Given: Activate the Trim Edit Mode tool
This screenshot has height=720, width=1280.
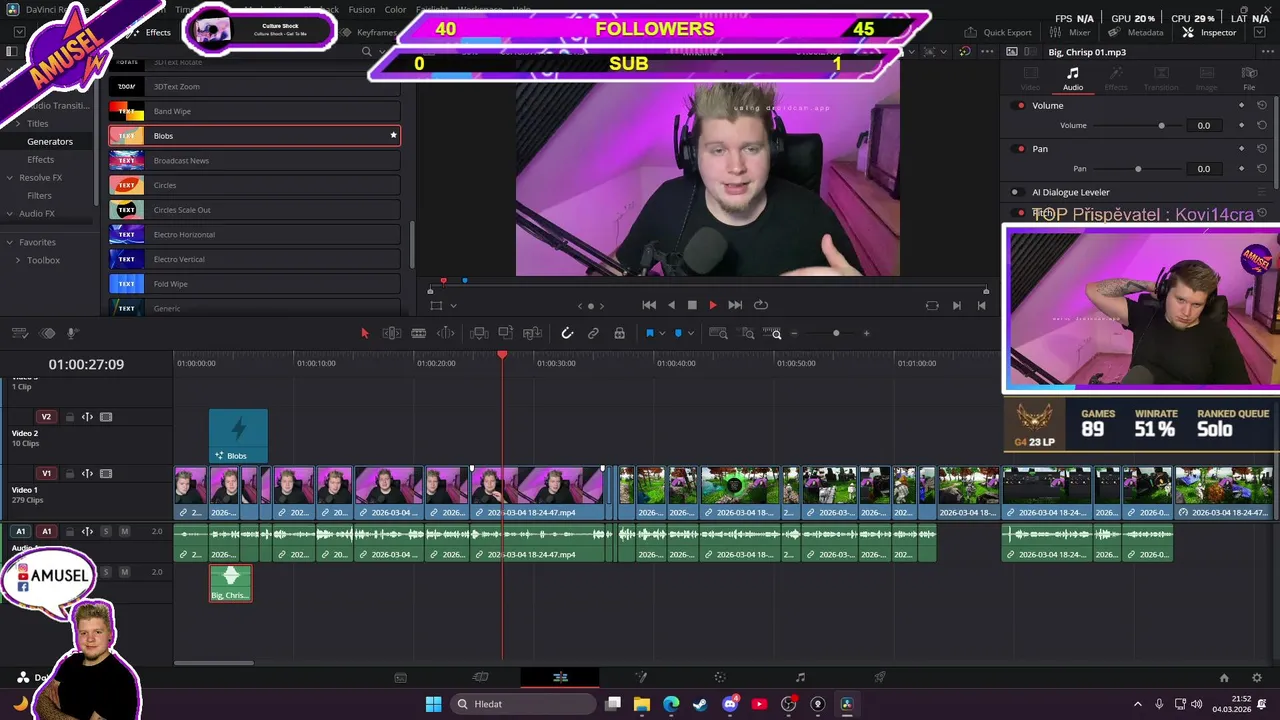Looking at the screenshot, I should coord(392,333).
